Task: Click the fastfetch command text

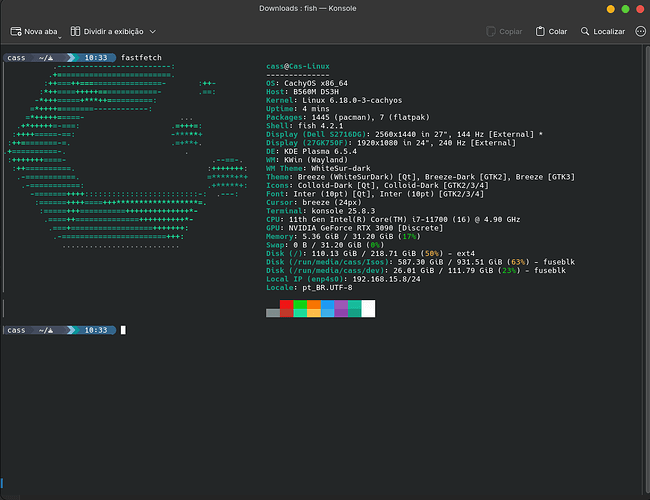Action: [139, 58]
